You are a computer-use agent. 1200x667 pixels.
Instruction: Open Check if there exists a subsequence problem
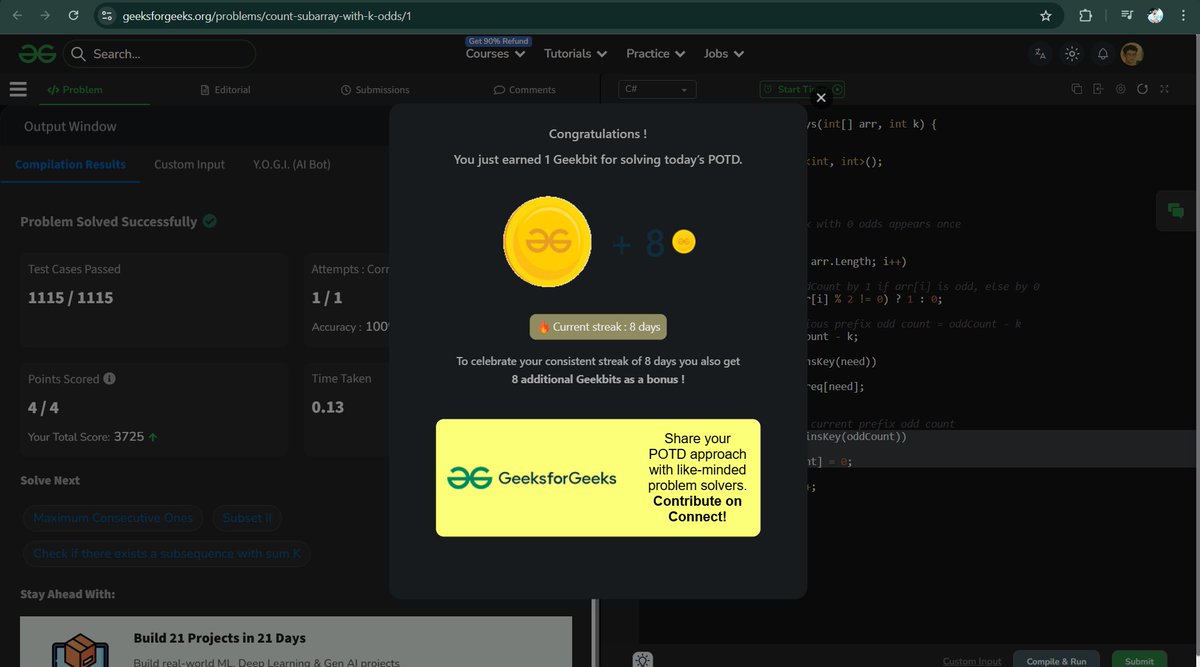167,553
